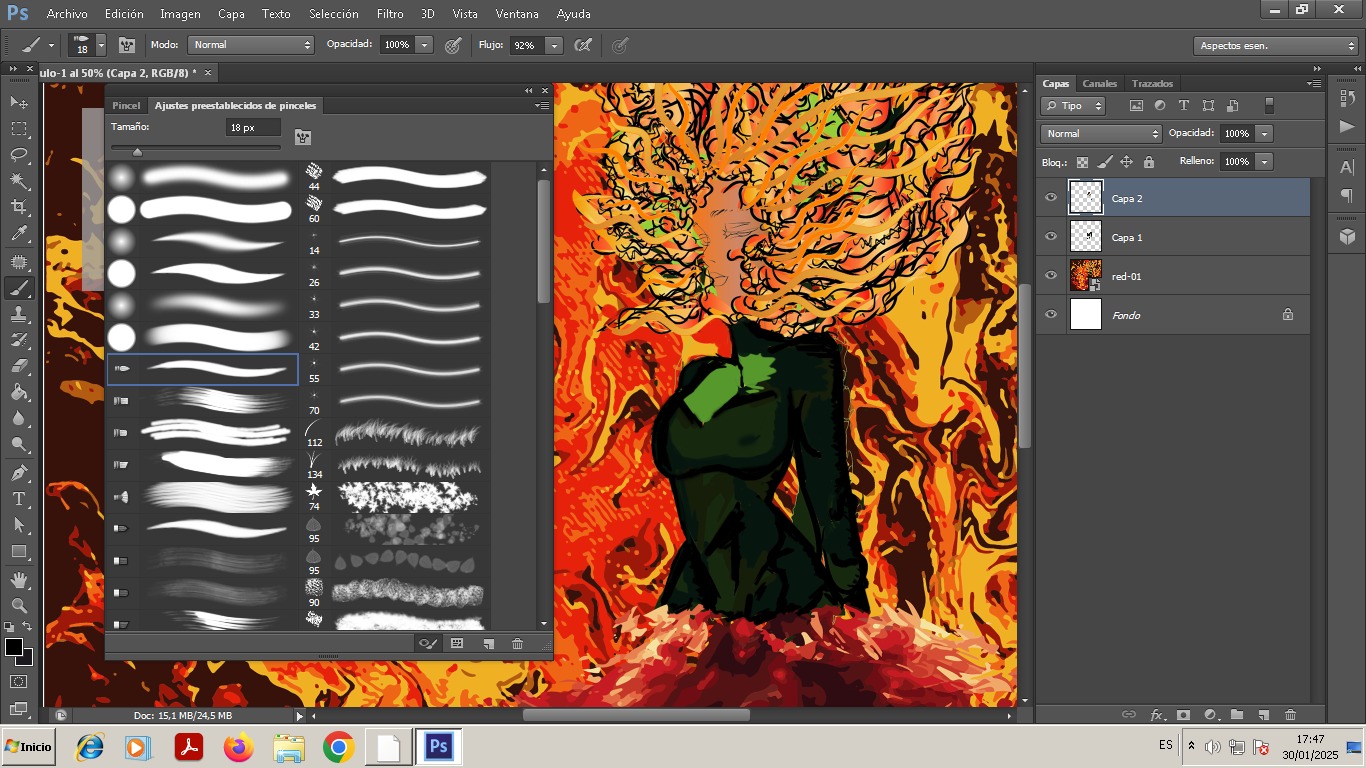
Task: Open the Imagen menu
Action: click(x=180, y=14)
